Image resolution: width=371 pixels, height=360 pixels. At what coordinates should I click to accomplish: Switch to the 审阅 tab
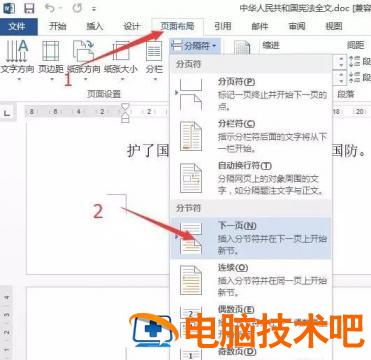297,26
